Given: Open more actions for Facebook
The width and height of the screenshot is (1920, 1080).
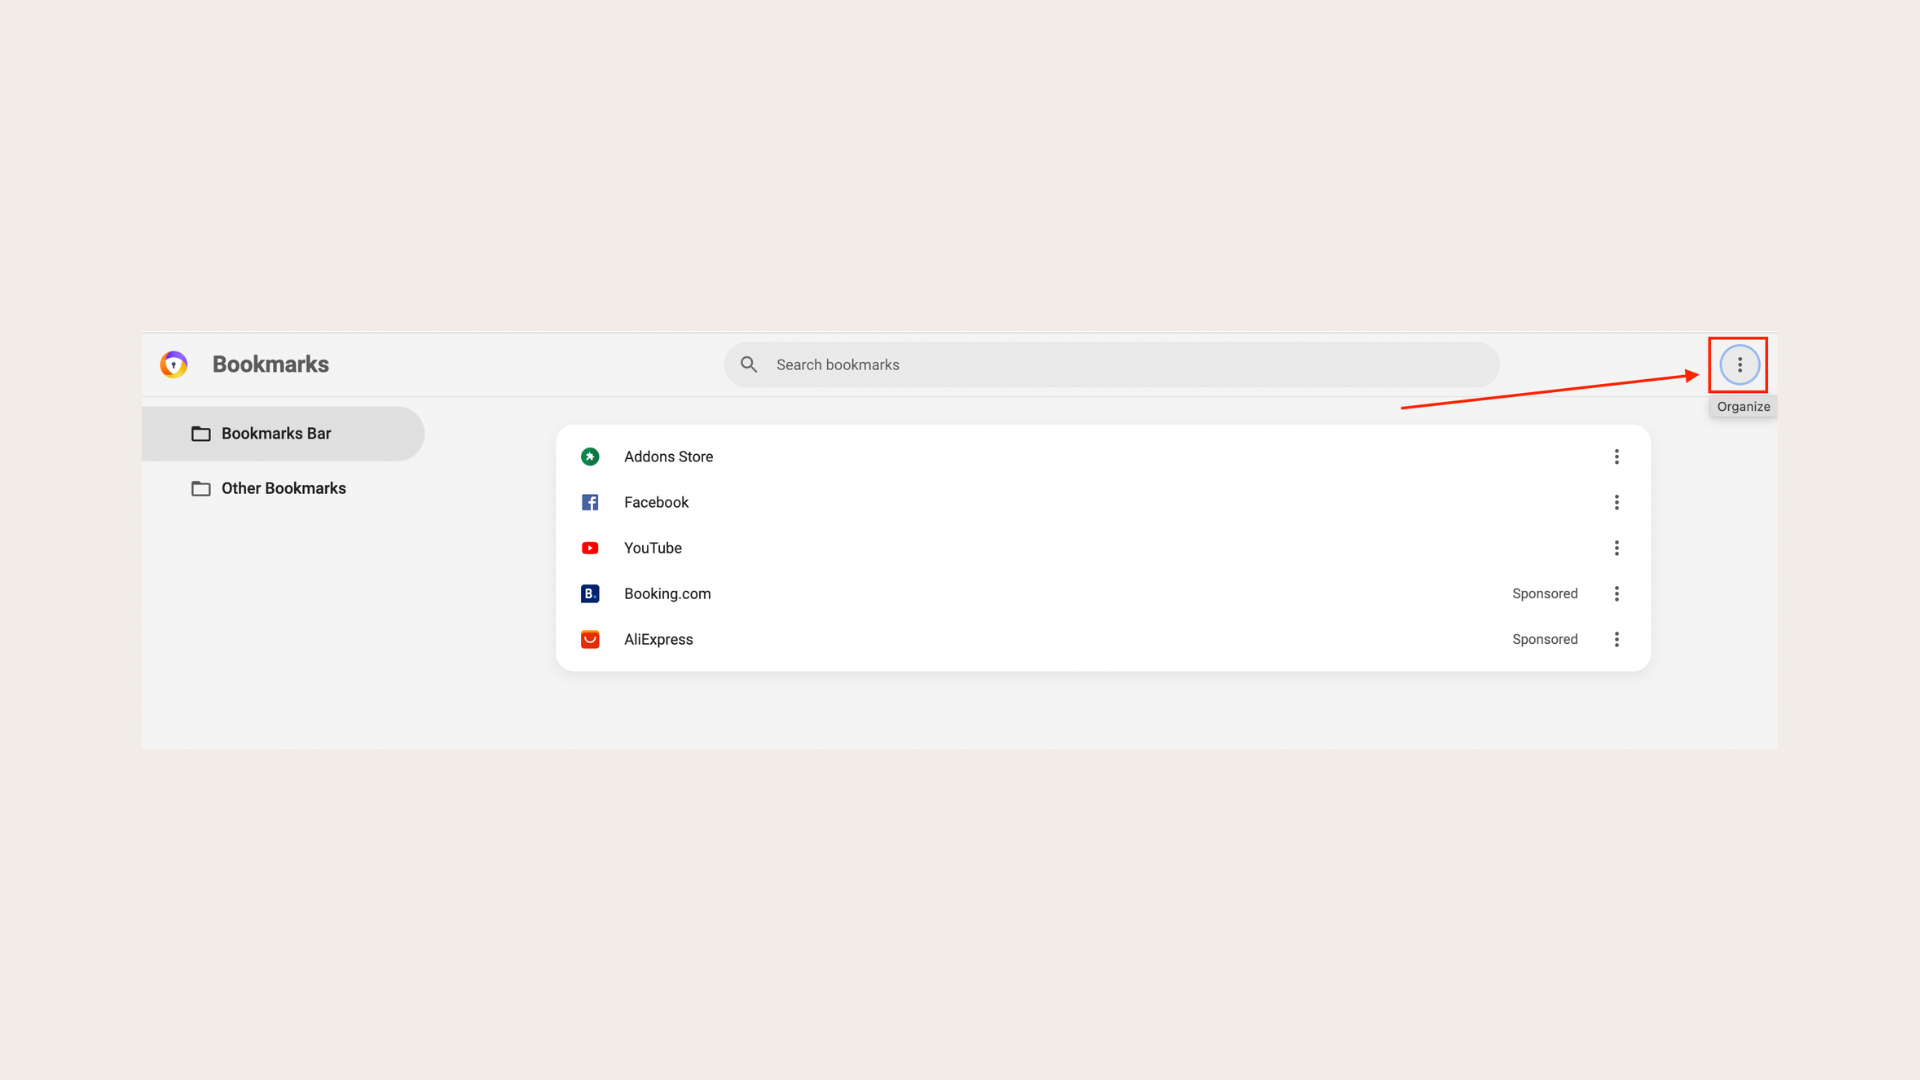Looking at the screenshot, I should (1616, 503).
